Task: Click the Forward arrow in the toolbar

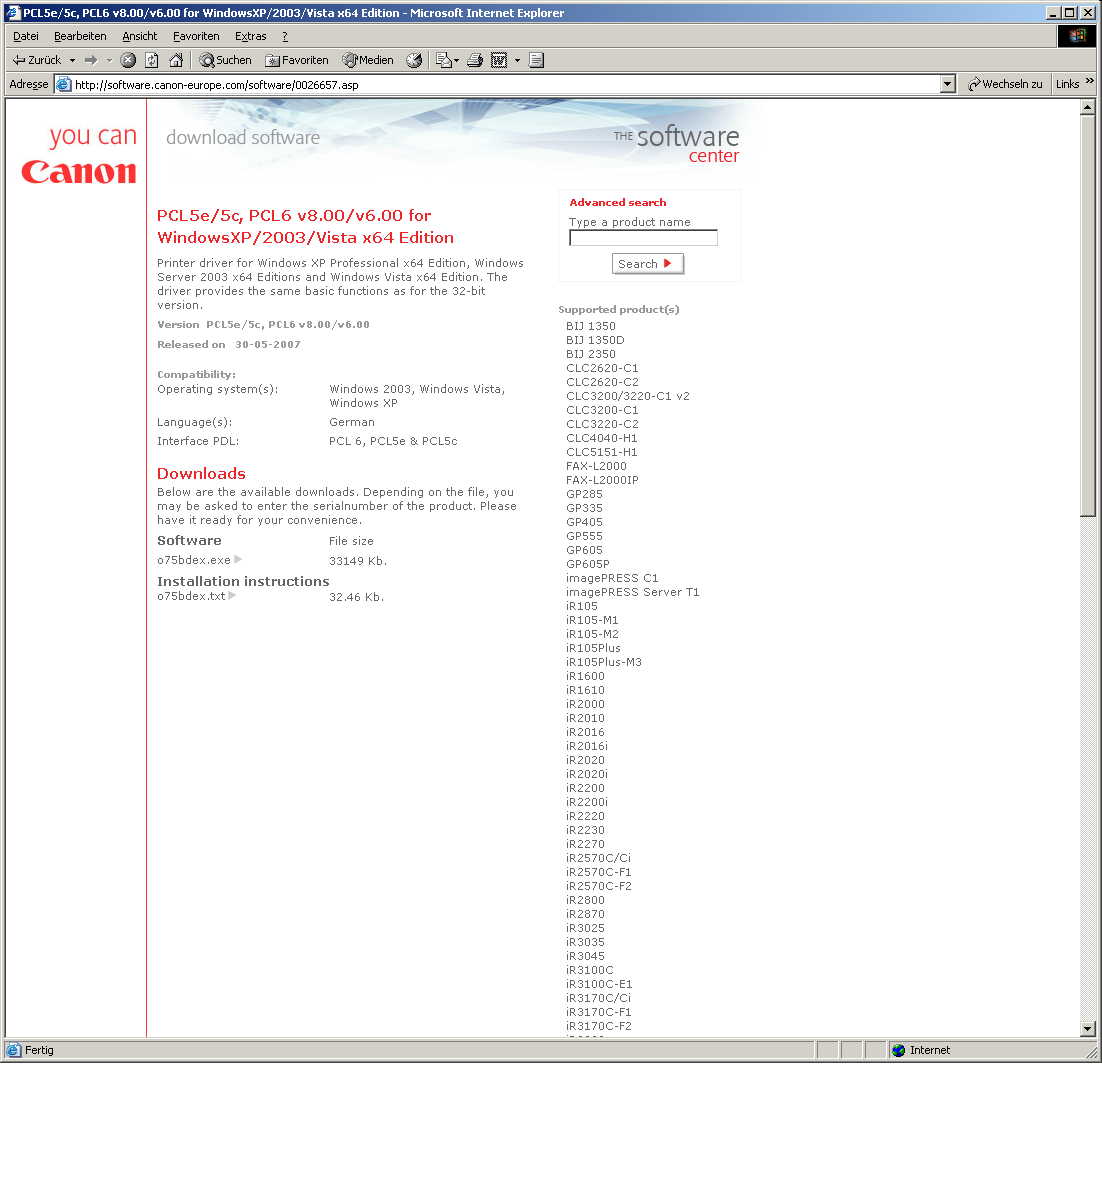Action: (x=91, y=60)
